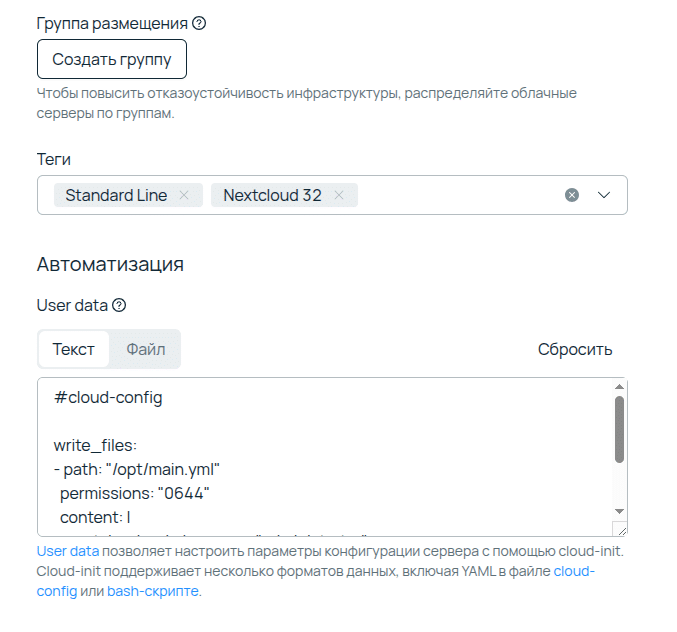Expand the Теги dropdown chevron

click(604, 195)
